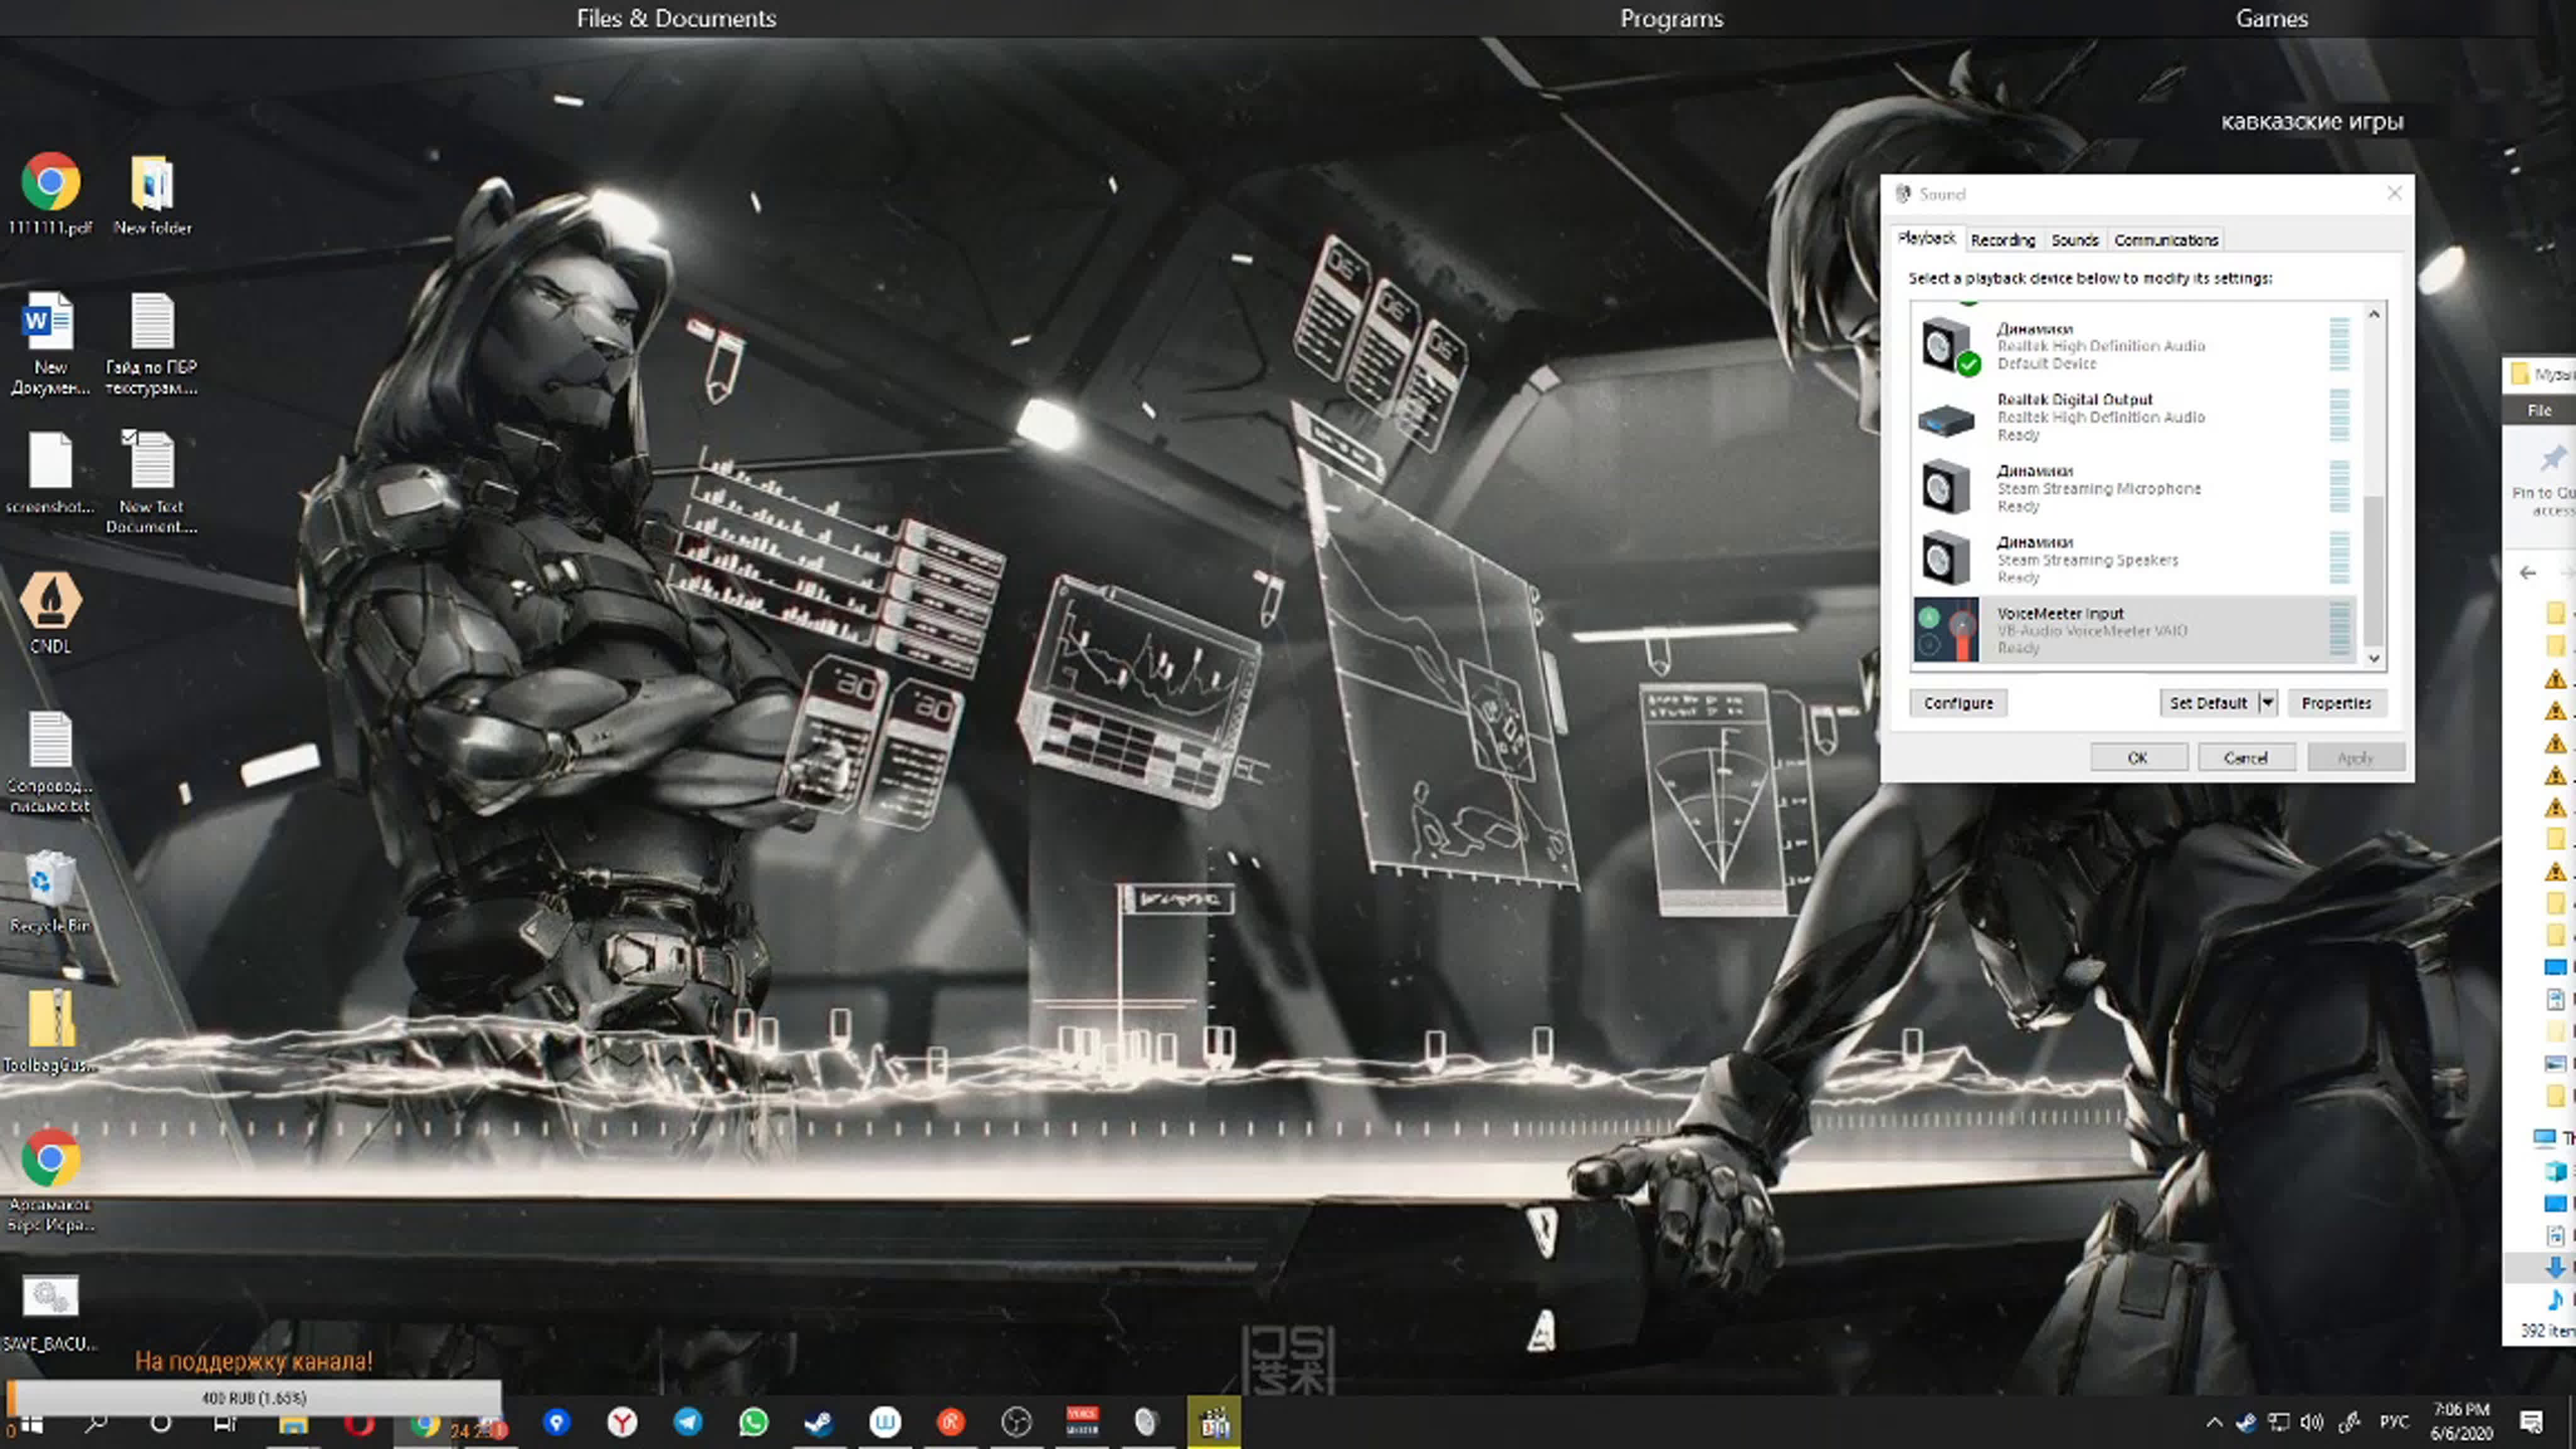Image resolution: width=2576 pixels, height=1449 pixels.
Task: Select the SAVE_BACU batch file icon
Action: pyautogui.click(x=50, y=1313)
